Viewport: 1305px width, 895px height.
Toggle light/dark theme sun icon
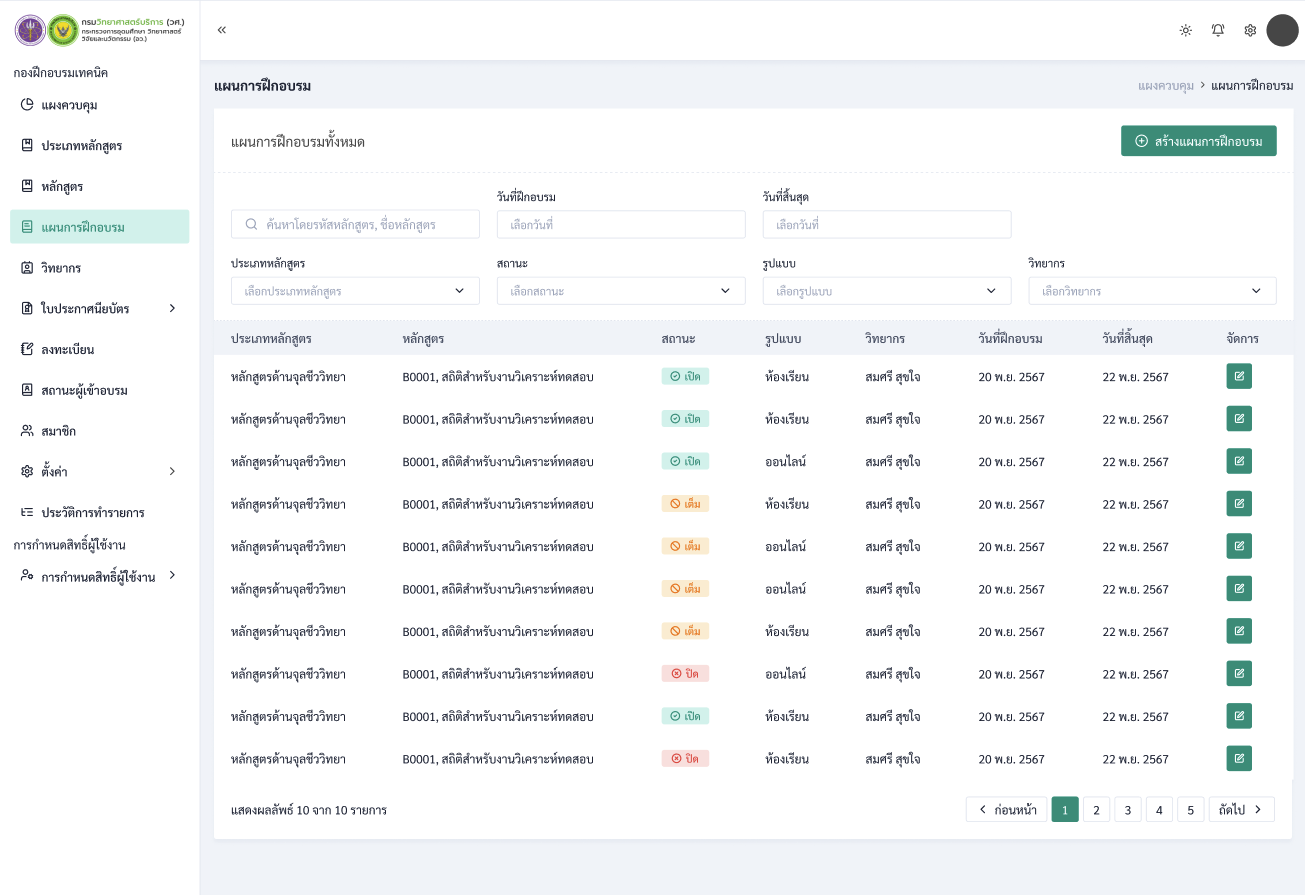[x=1185, y=30]
